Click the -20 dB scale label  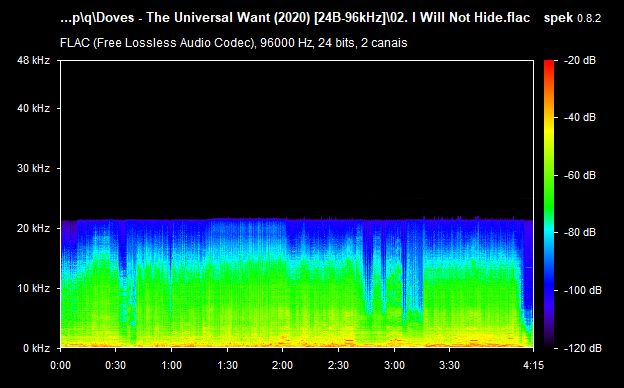pos(580,60)
